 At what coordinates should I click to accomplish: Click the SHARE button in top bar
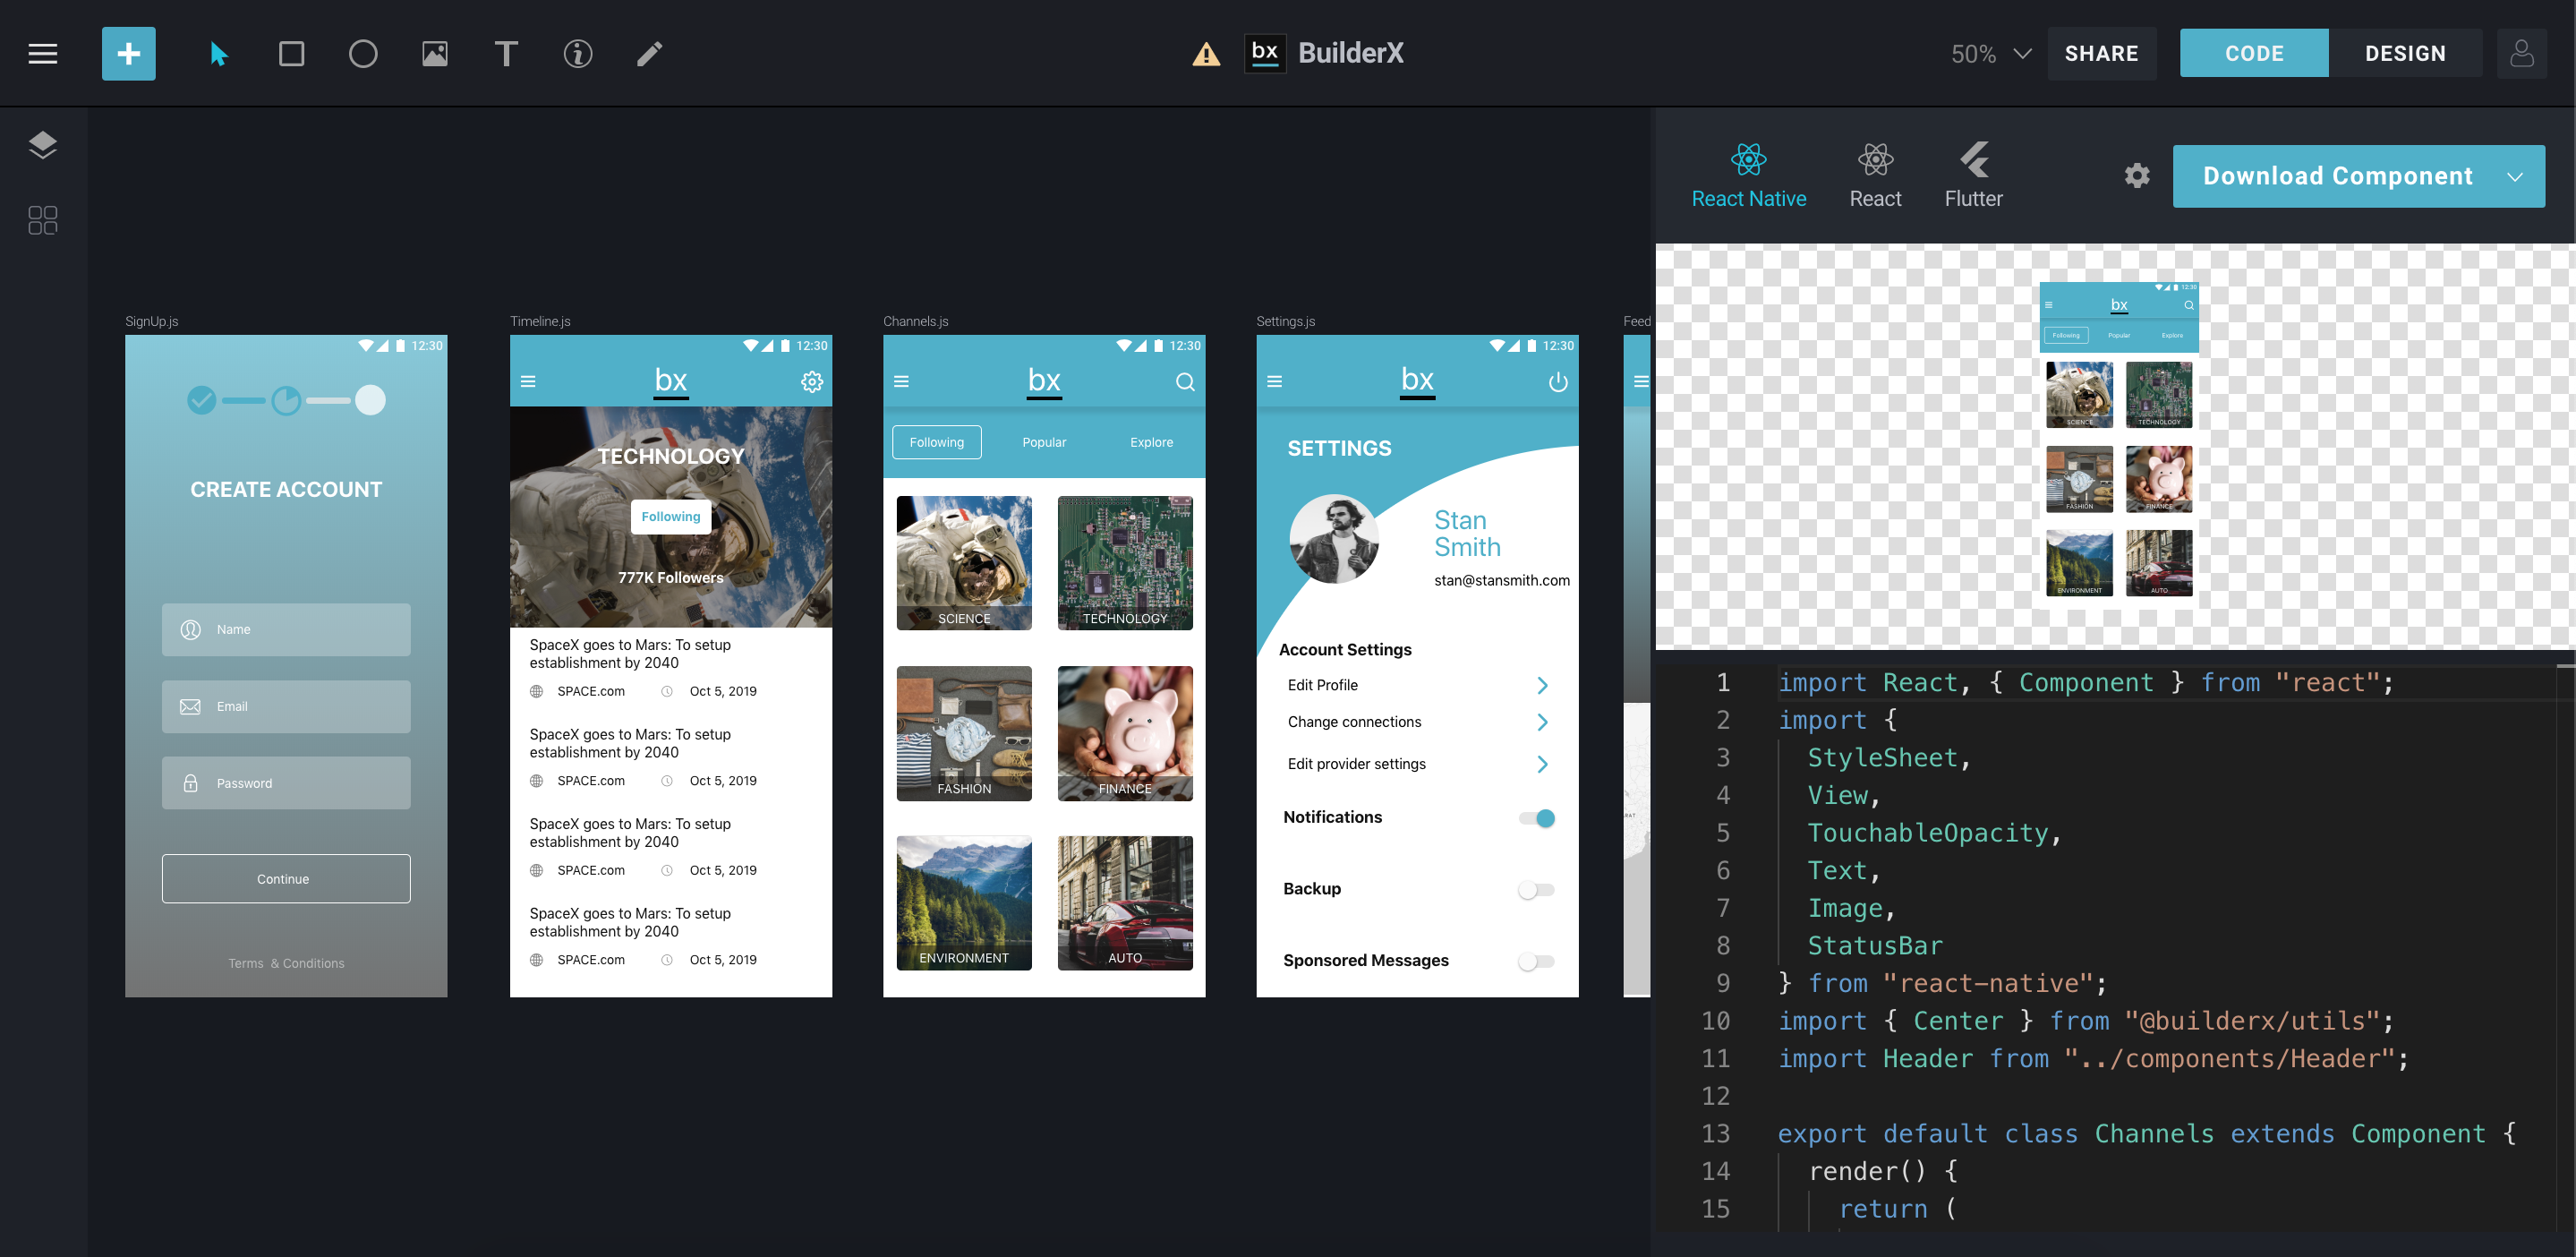pos(2102,53)
